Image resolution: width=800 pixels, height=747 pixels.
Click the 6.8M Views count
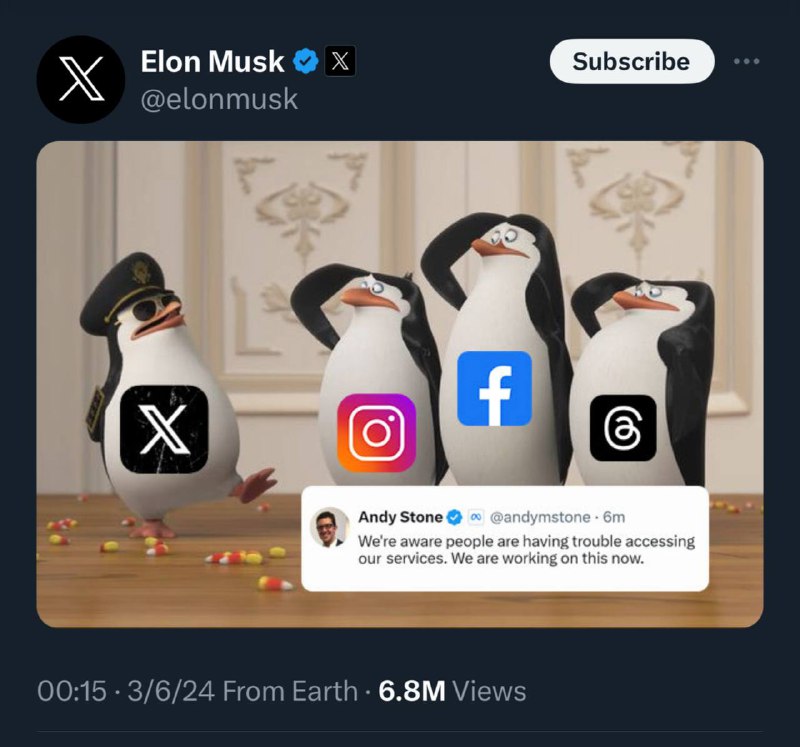(452, 691)
